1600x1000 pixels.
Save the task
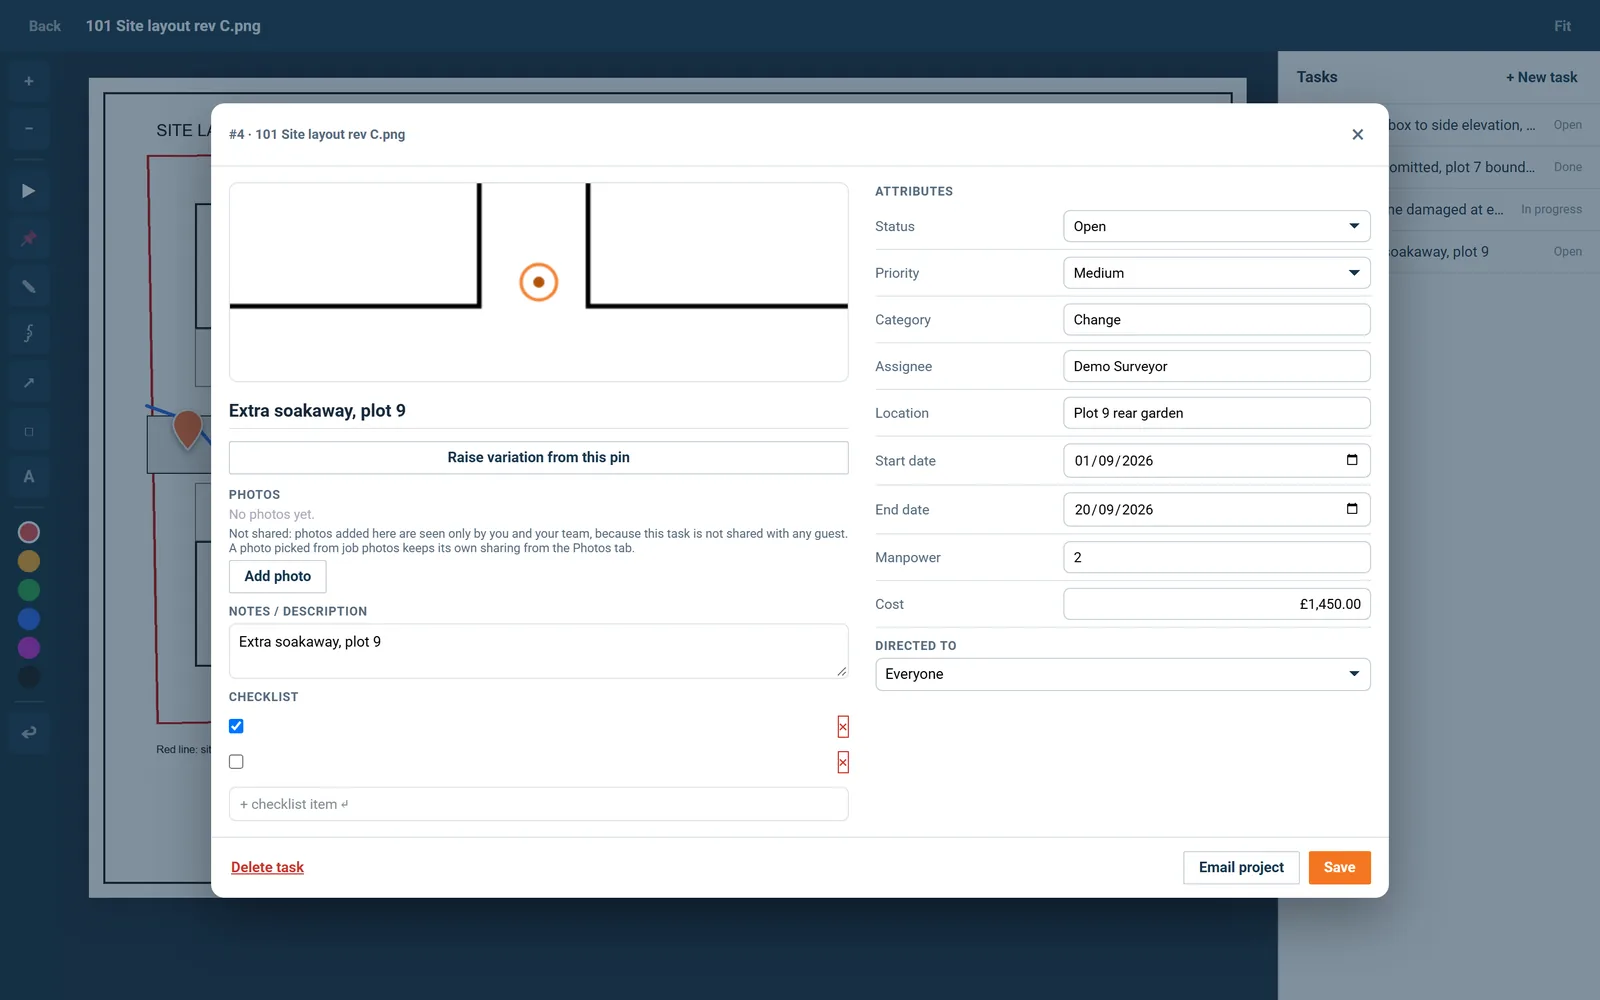point(1339,867)
